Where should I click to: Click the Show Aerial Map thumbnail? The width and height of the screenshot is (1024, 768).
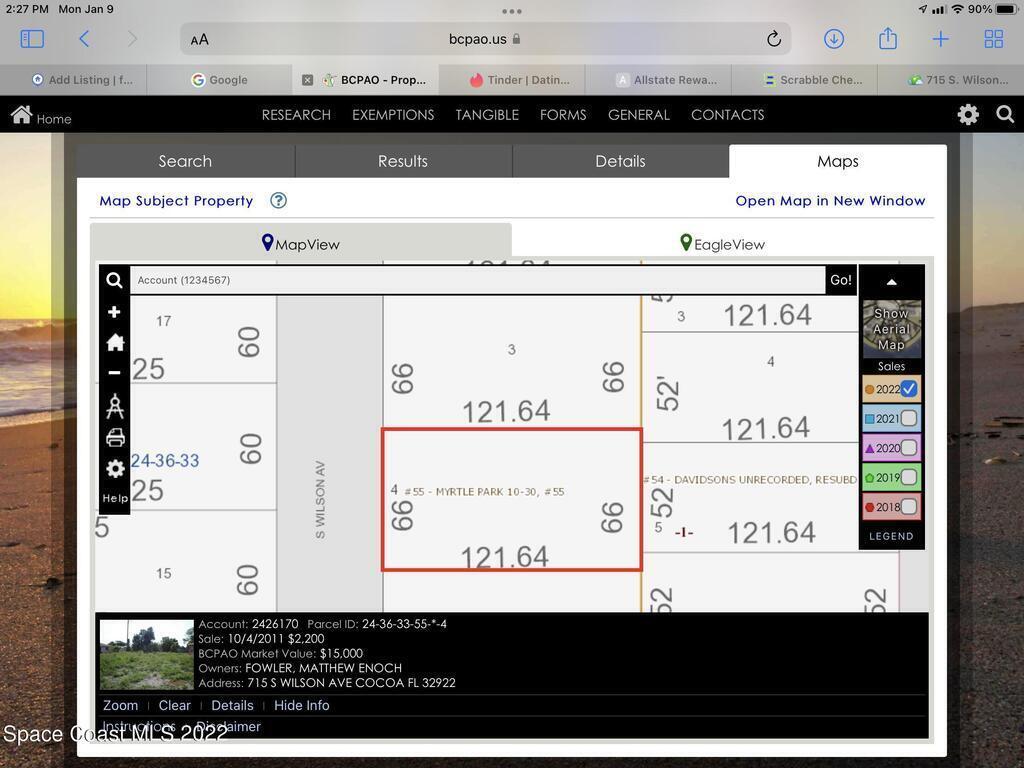pos(891,329)
